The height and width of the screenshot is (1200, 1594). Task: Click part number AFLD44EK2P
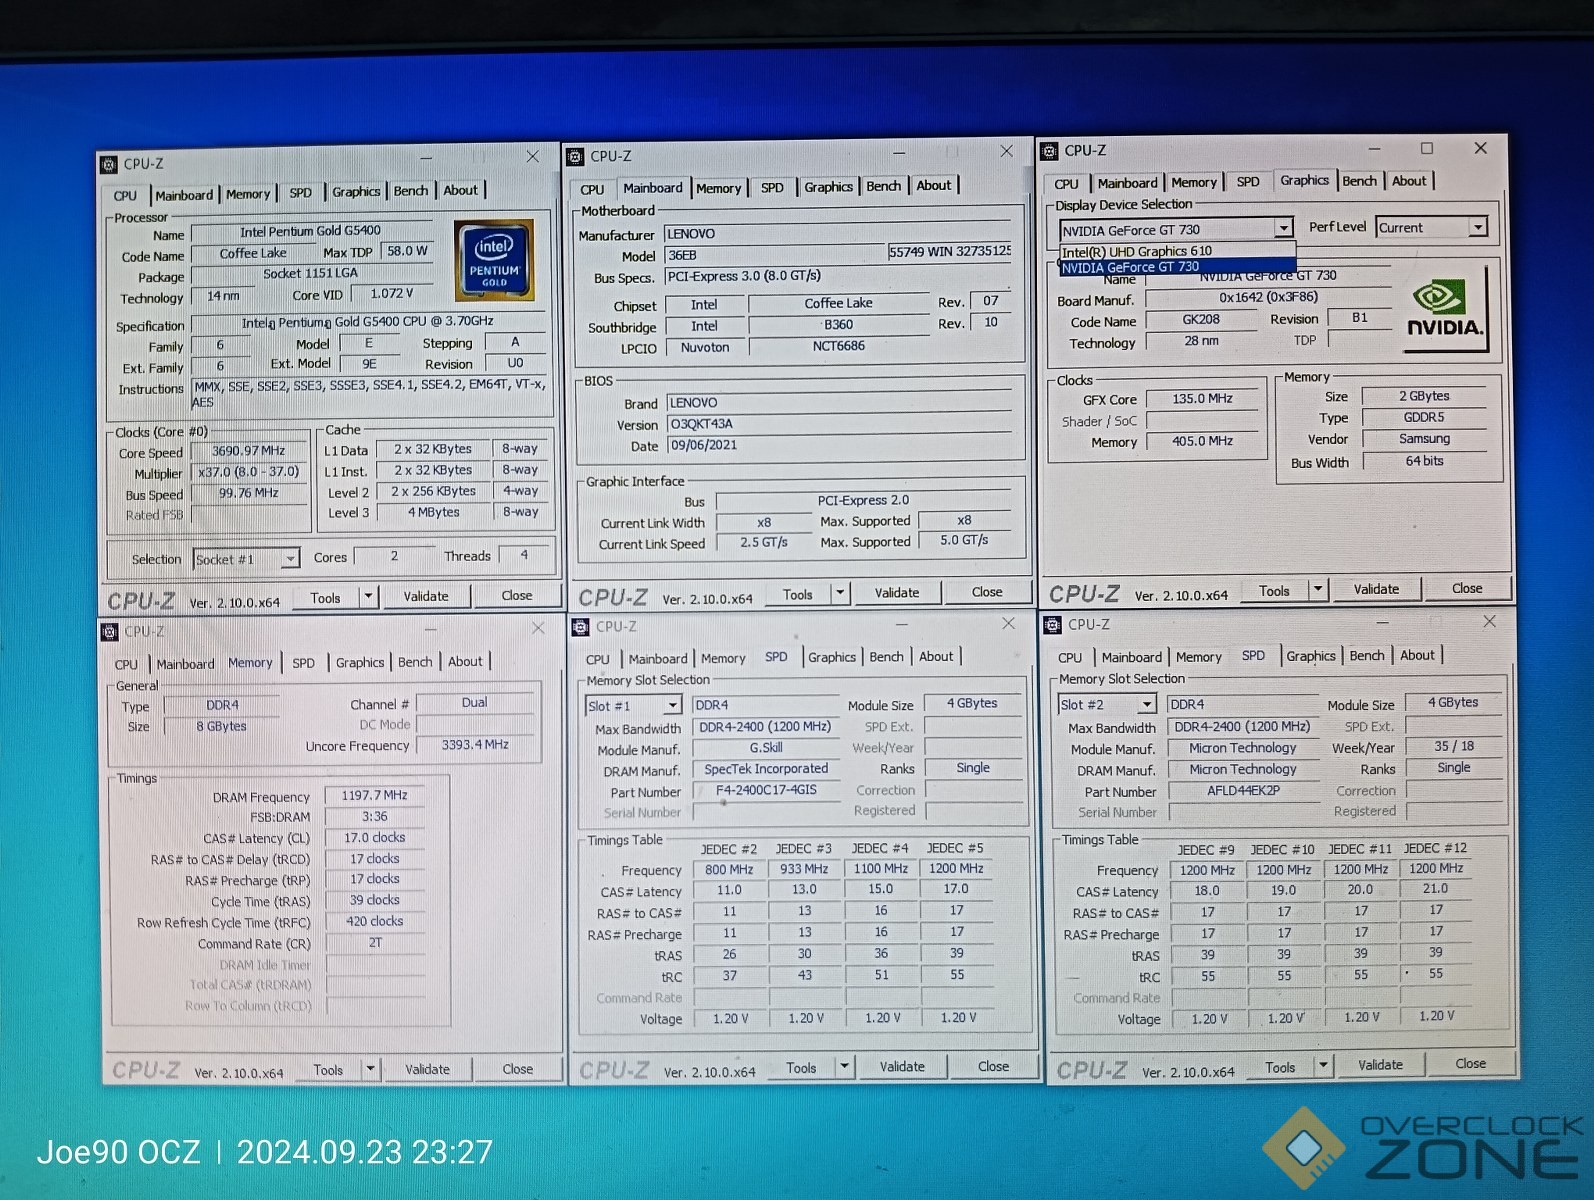click(x=1243, y=790)
